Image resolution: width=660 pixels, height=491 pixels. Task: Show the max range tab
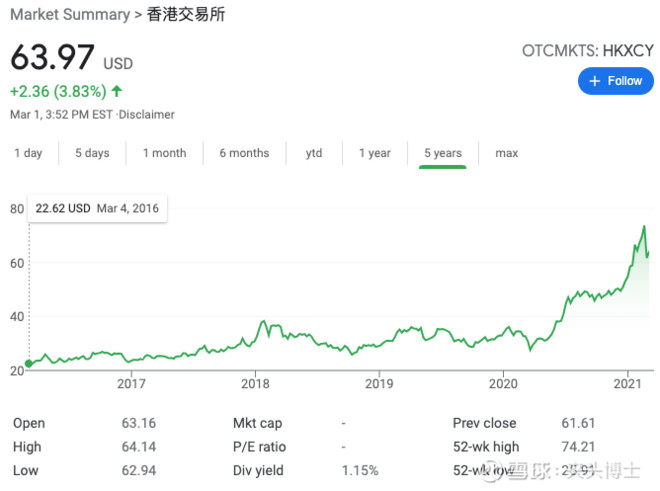click(x=506, y=153)
